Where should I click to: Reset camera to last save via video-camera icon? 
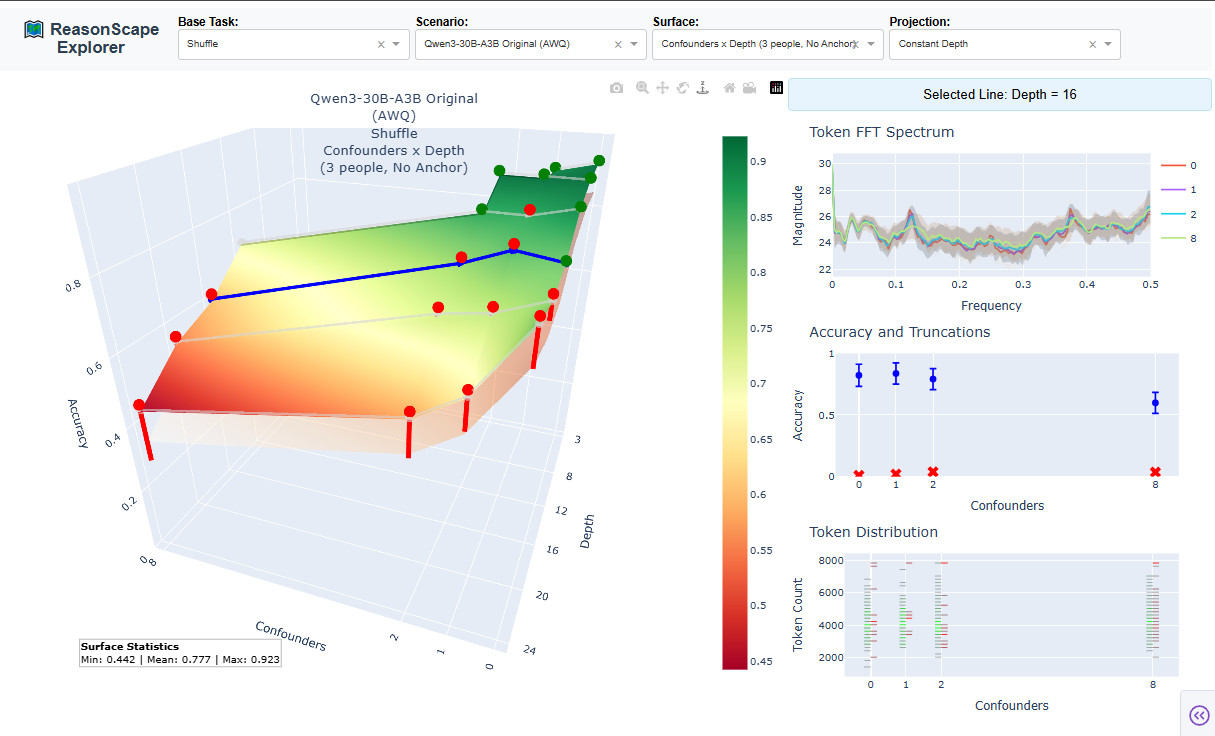tap(749, 88)
